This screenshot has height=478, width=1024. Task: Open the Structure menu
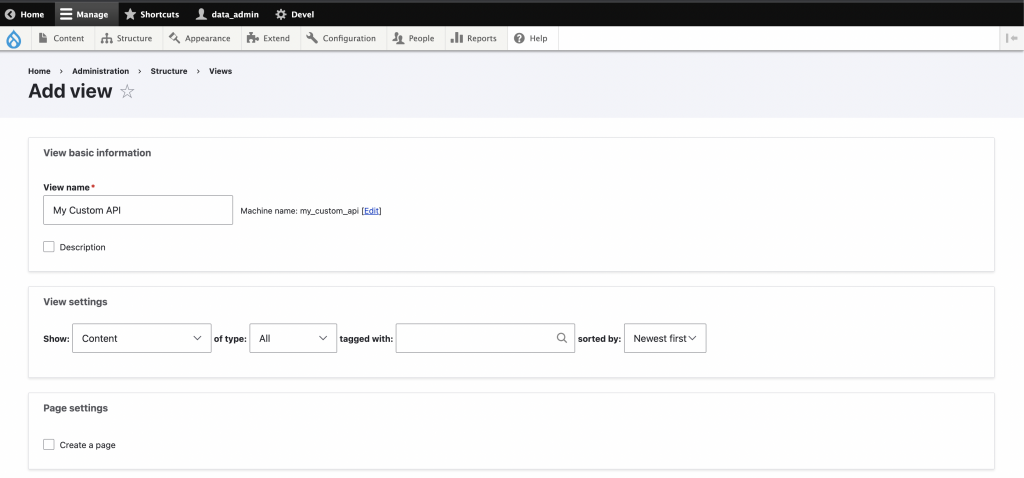(127, 39)
